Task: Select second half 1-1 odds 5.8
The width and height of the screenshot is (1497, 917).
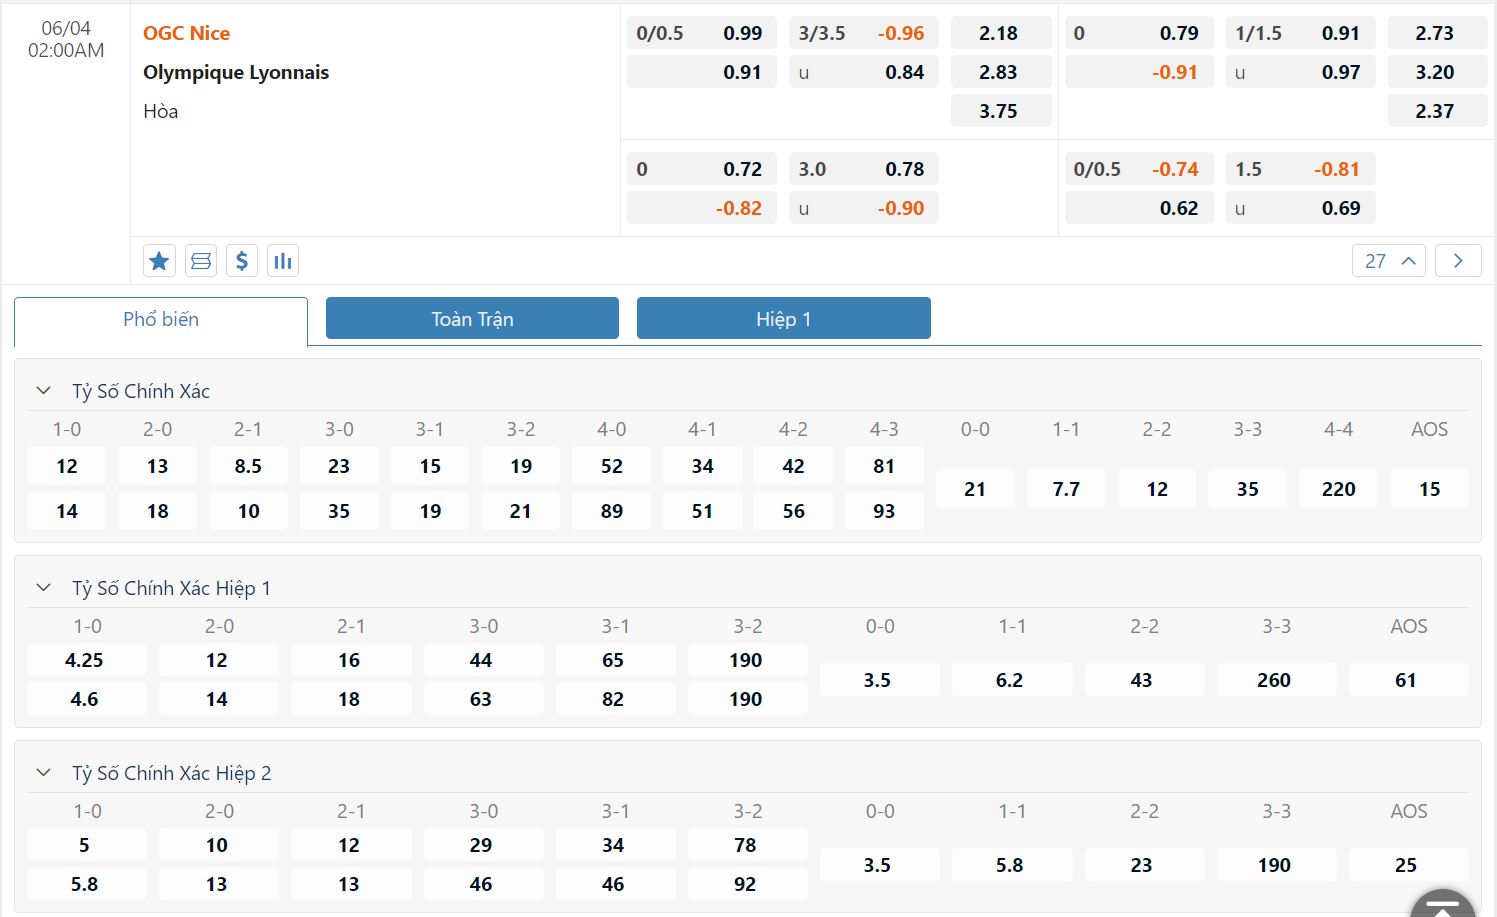Action: tap(1012, 865)
